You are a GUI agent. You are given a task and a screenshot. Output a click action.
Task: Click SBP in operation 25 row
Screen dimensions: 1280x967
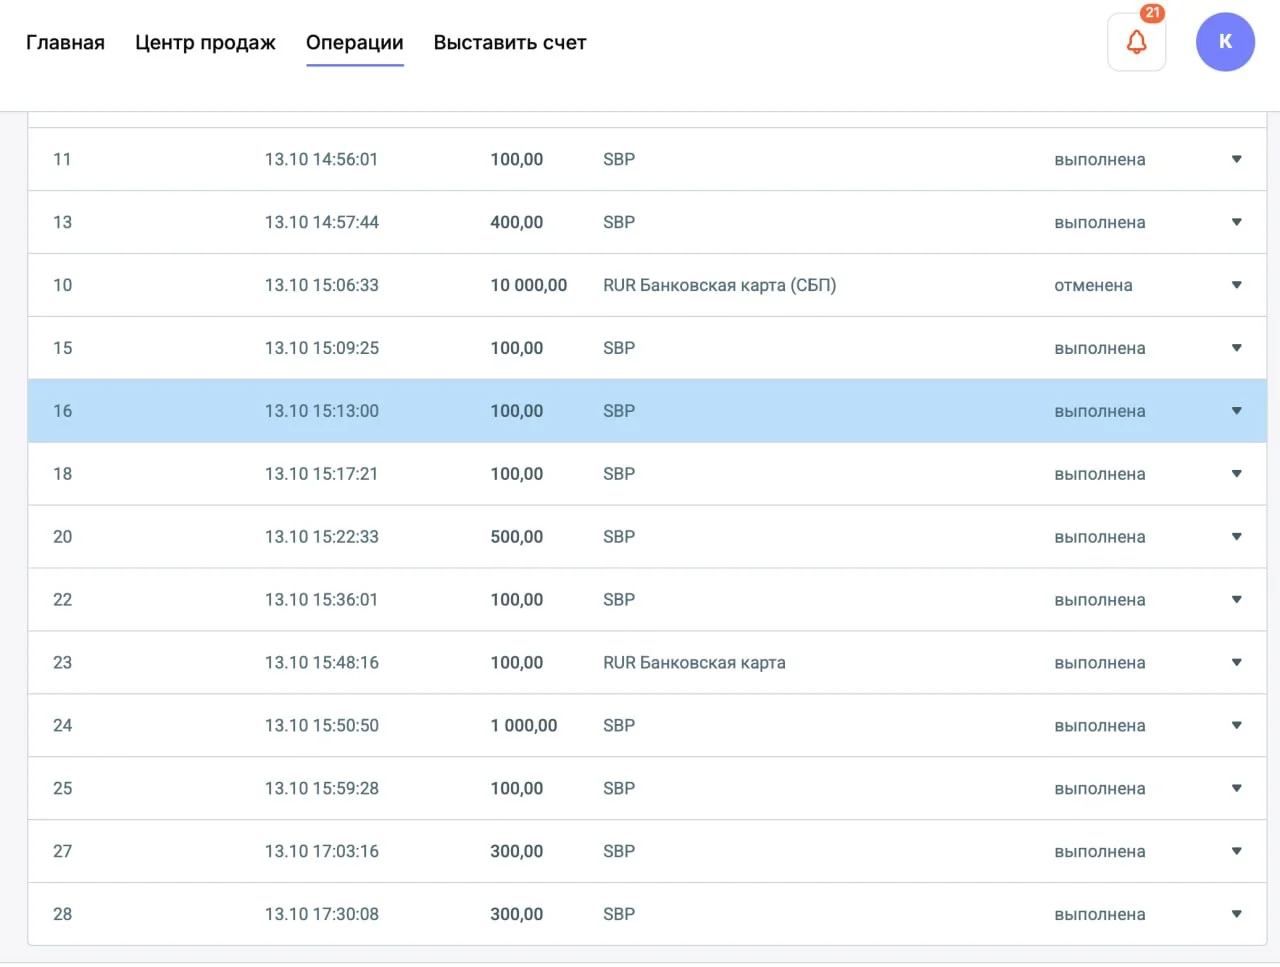point(619,789)
